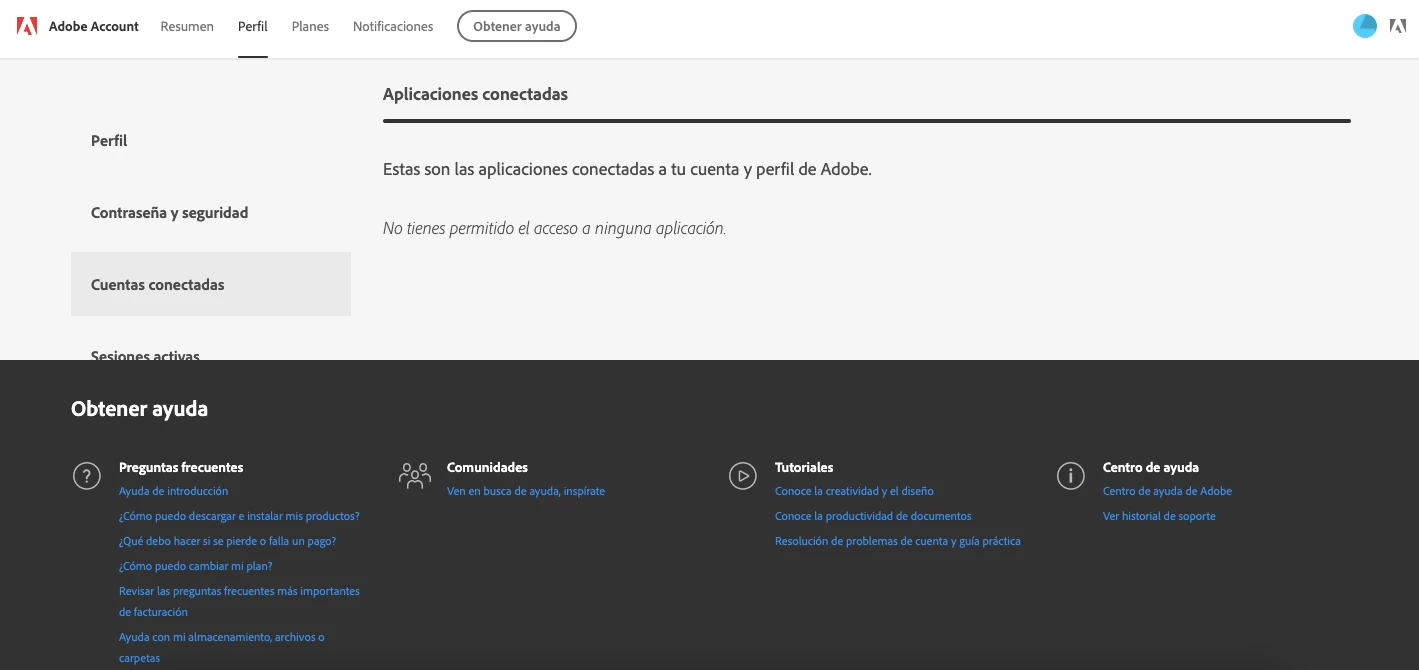Click the Adobe icon at top right

(x=1398, y=26)
